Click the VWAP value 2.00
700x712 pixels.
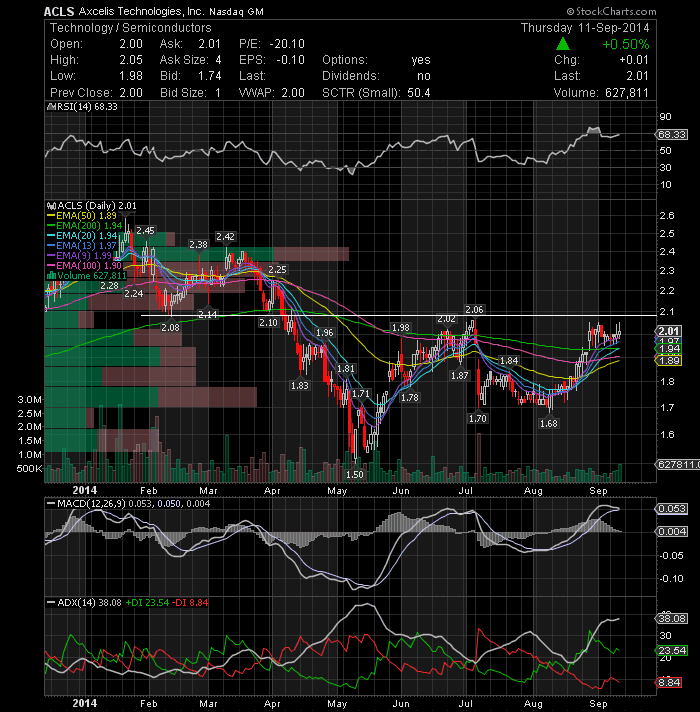[293, 93]
